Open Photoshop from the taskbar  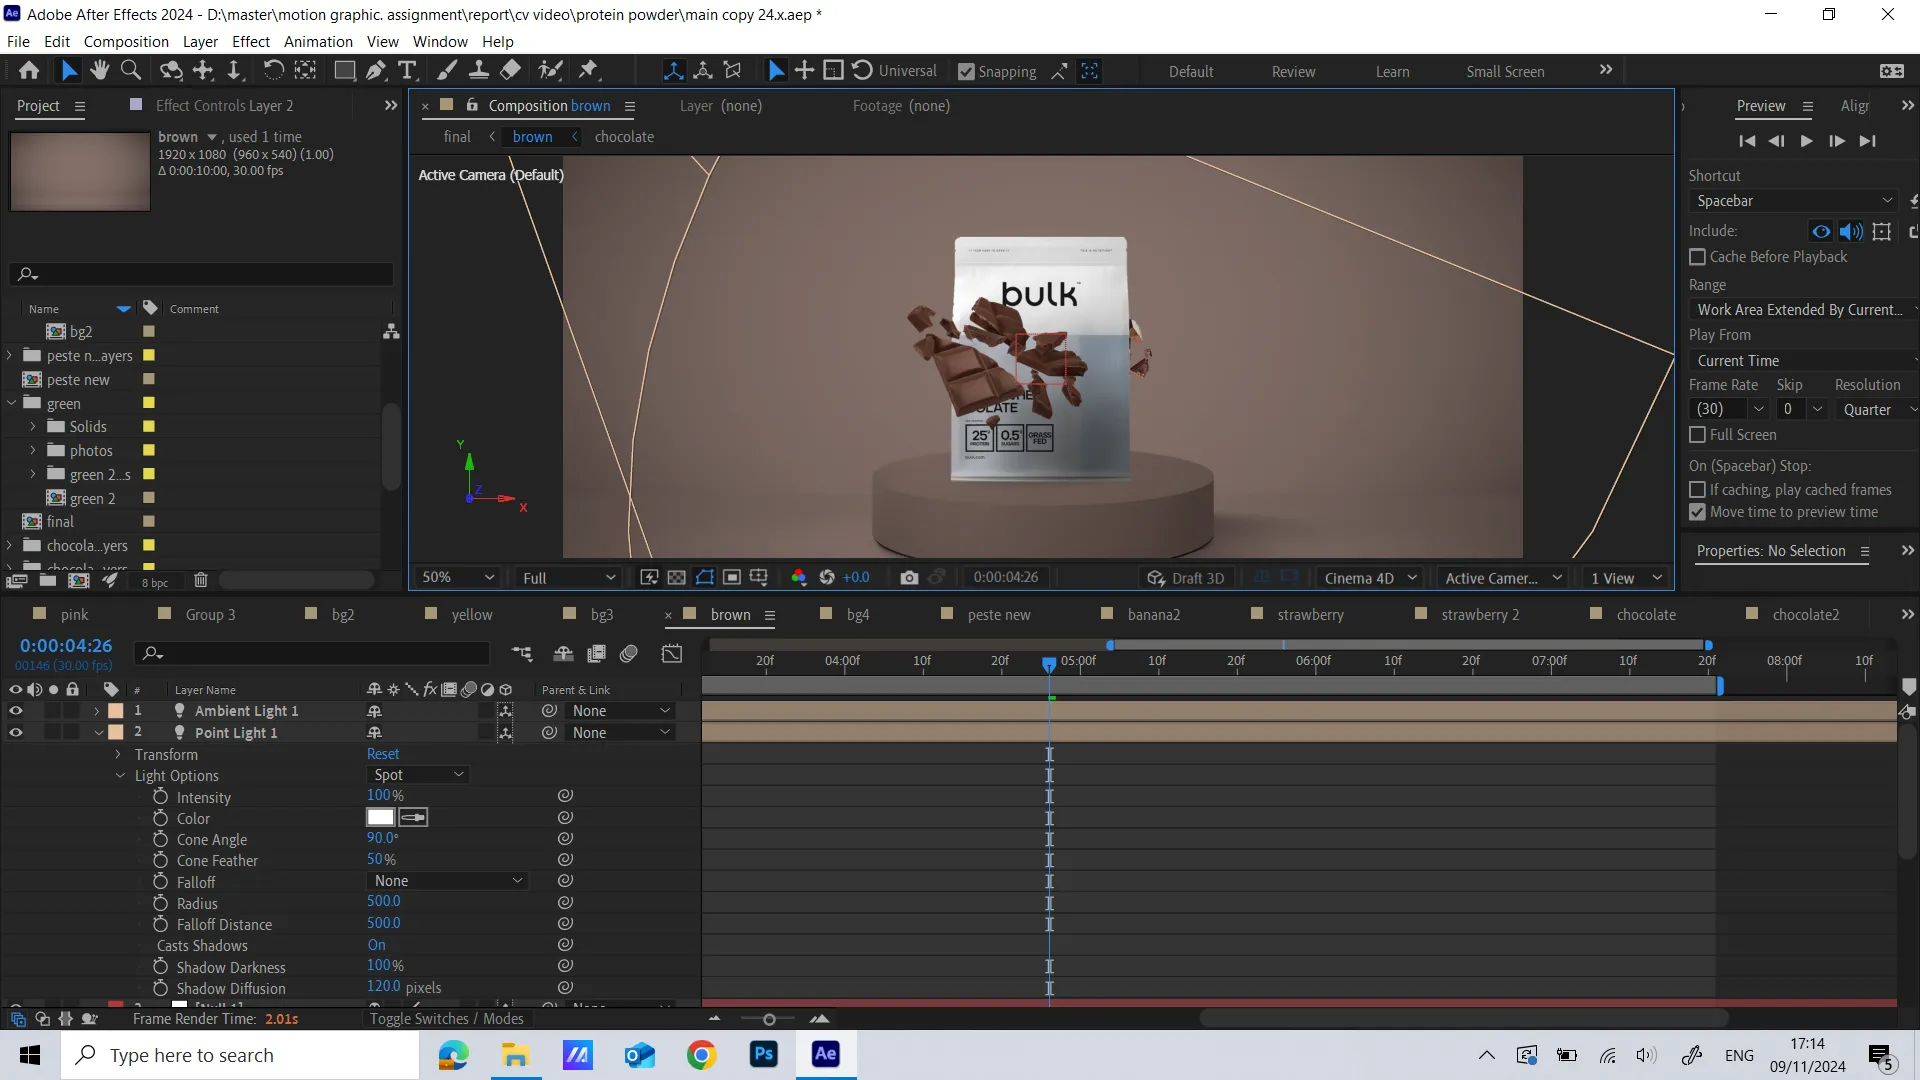pos(764,1055)
